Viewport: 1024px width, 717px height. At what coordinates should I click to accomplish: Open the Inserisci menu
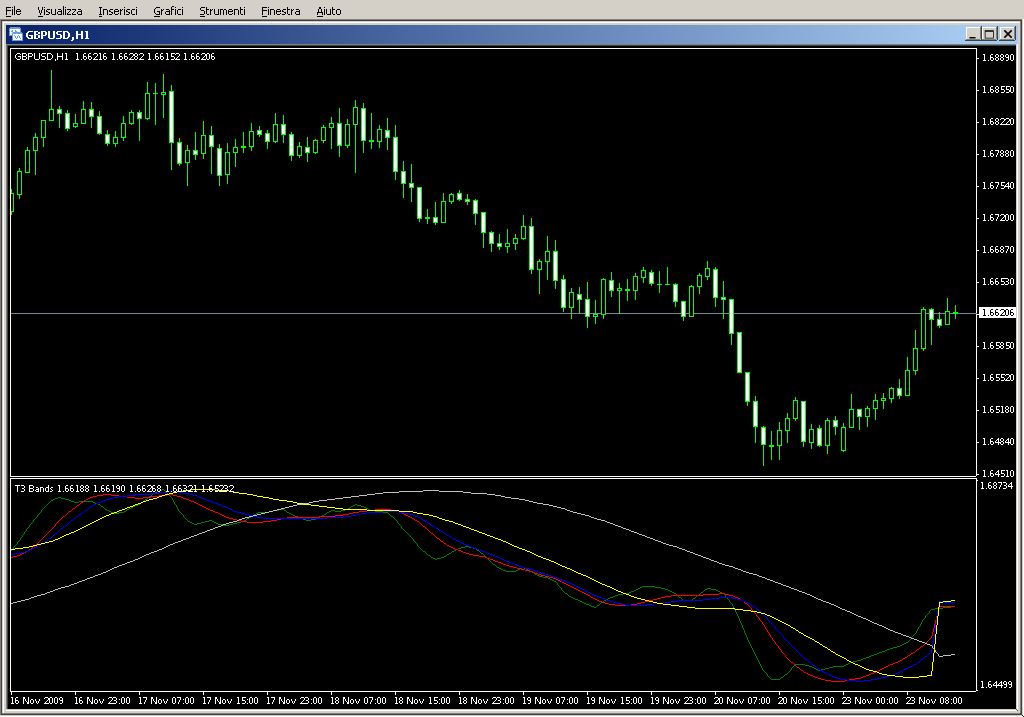click(x=118, y=11)
